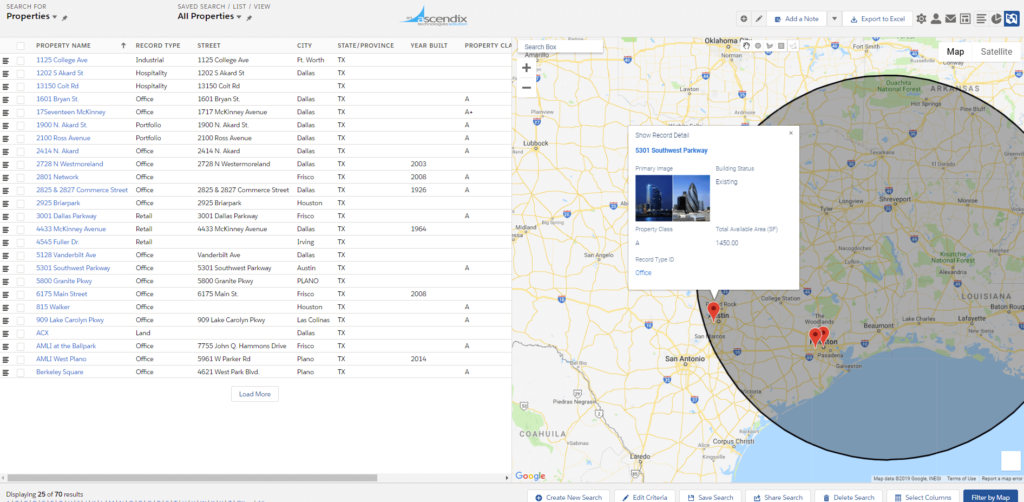Check the box for 1202 S Akard St
The height and width of the screenshot is (502, 1024).
click(21, 73)
